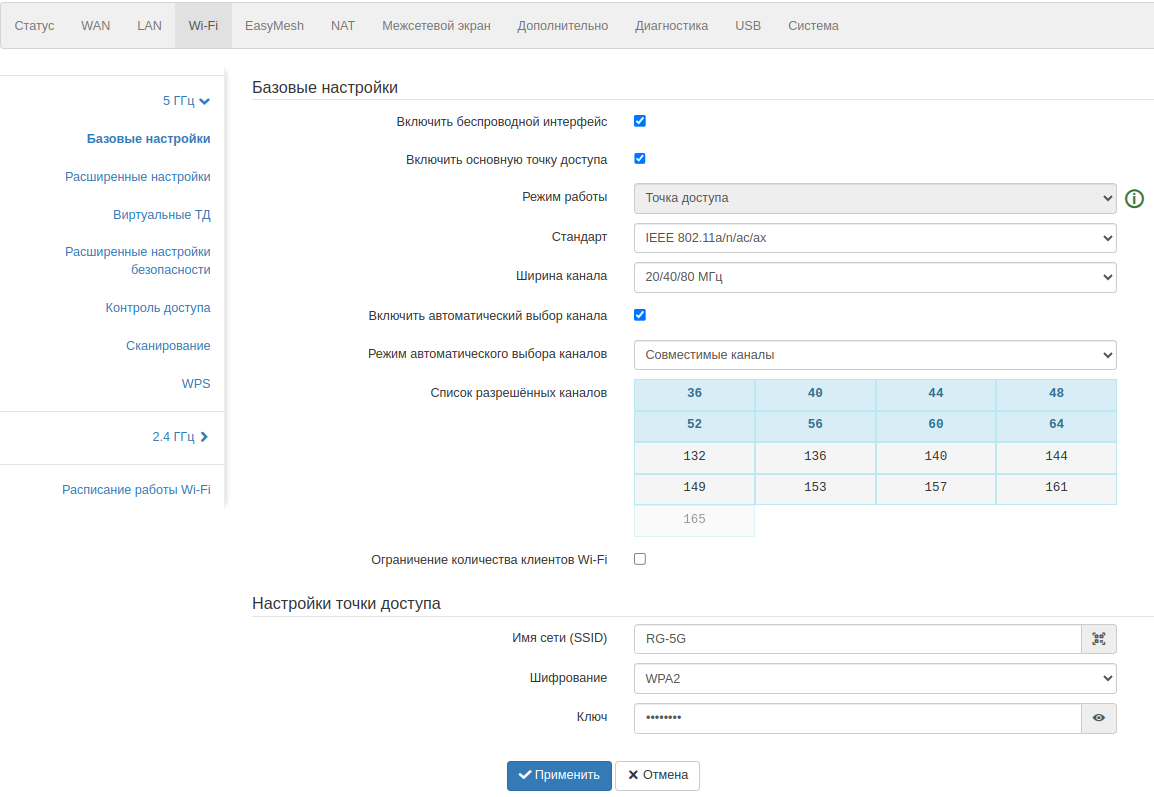1154x797 pixels.
Task: Uncheck Включить основную точку доступа
Action: point(640,158)
